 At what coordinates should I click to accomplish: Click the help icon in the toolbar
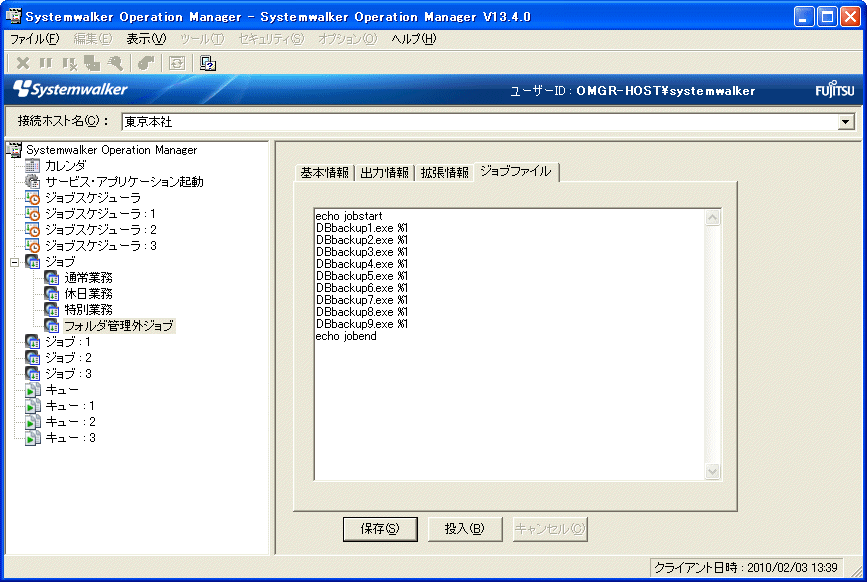208,63
